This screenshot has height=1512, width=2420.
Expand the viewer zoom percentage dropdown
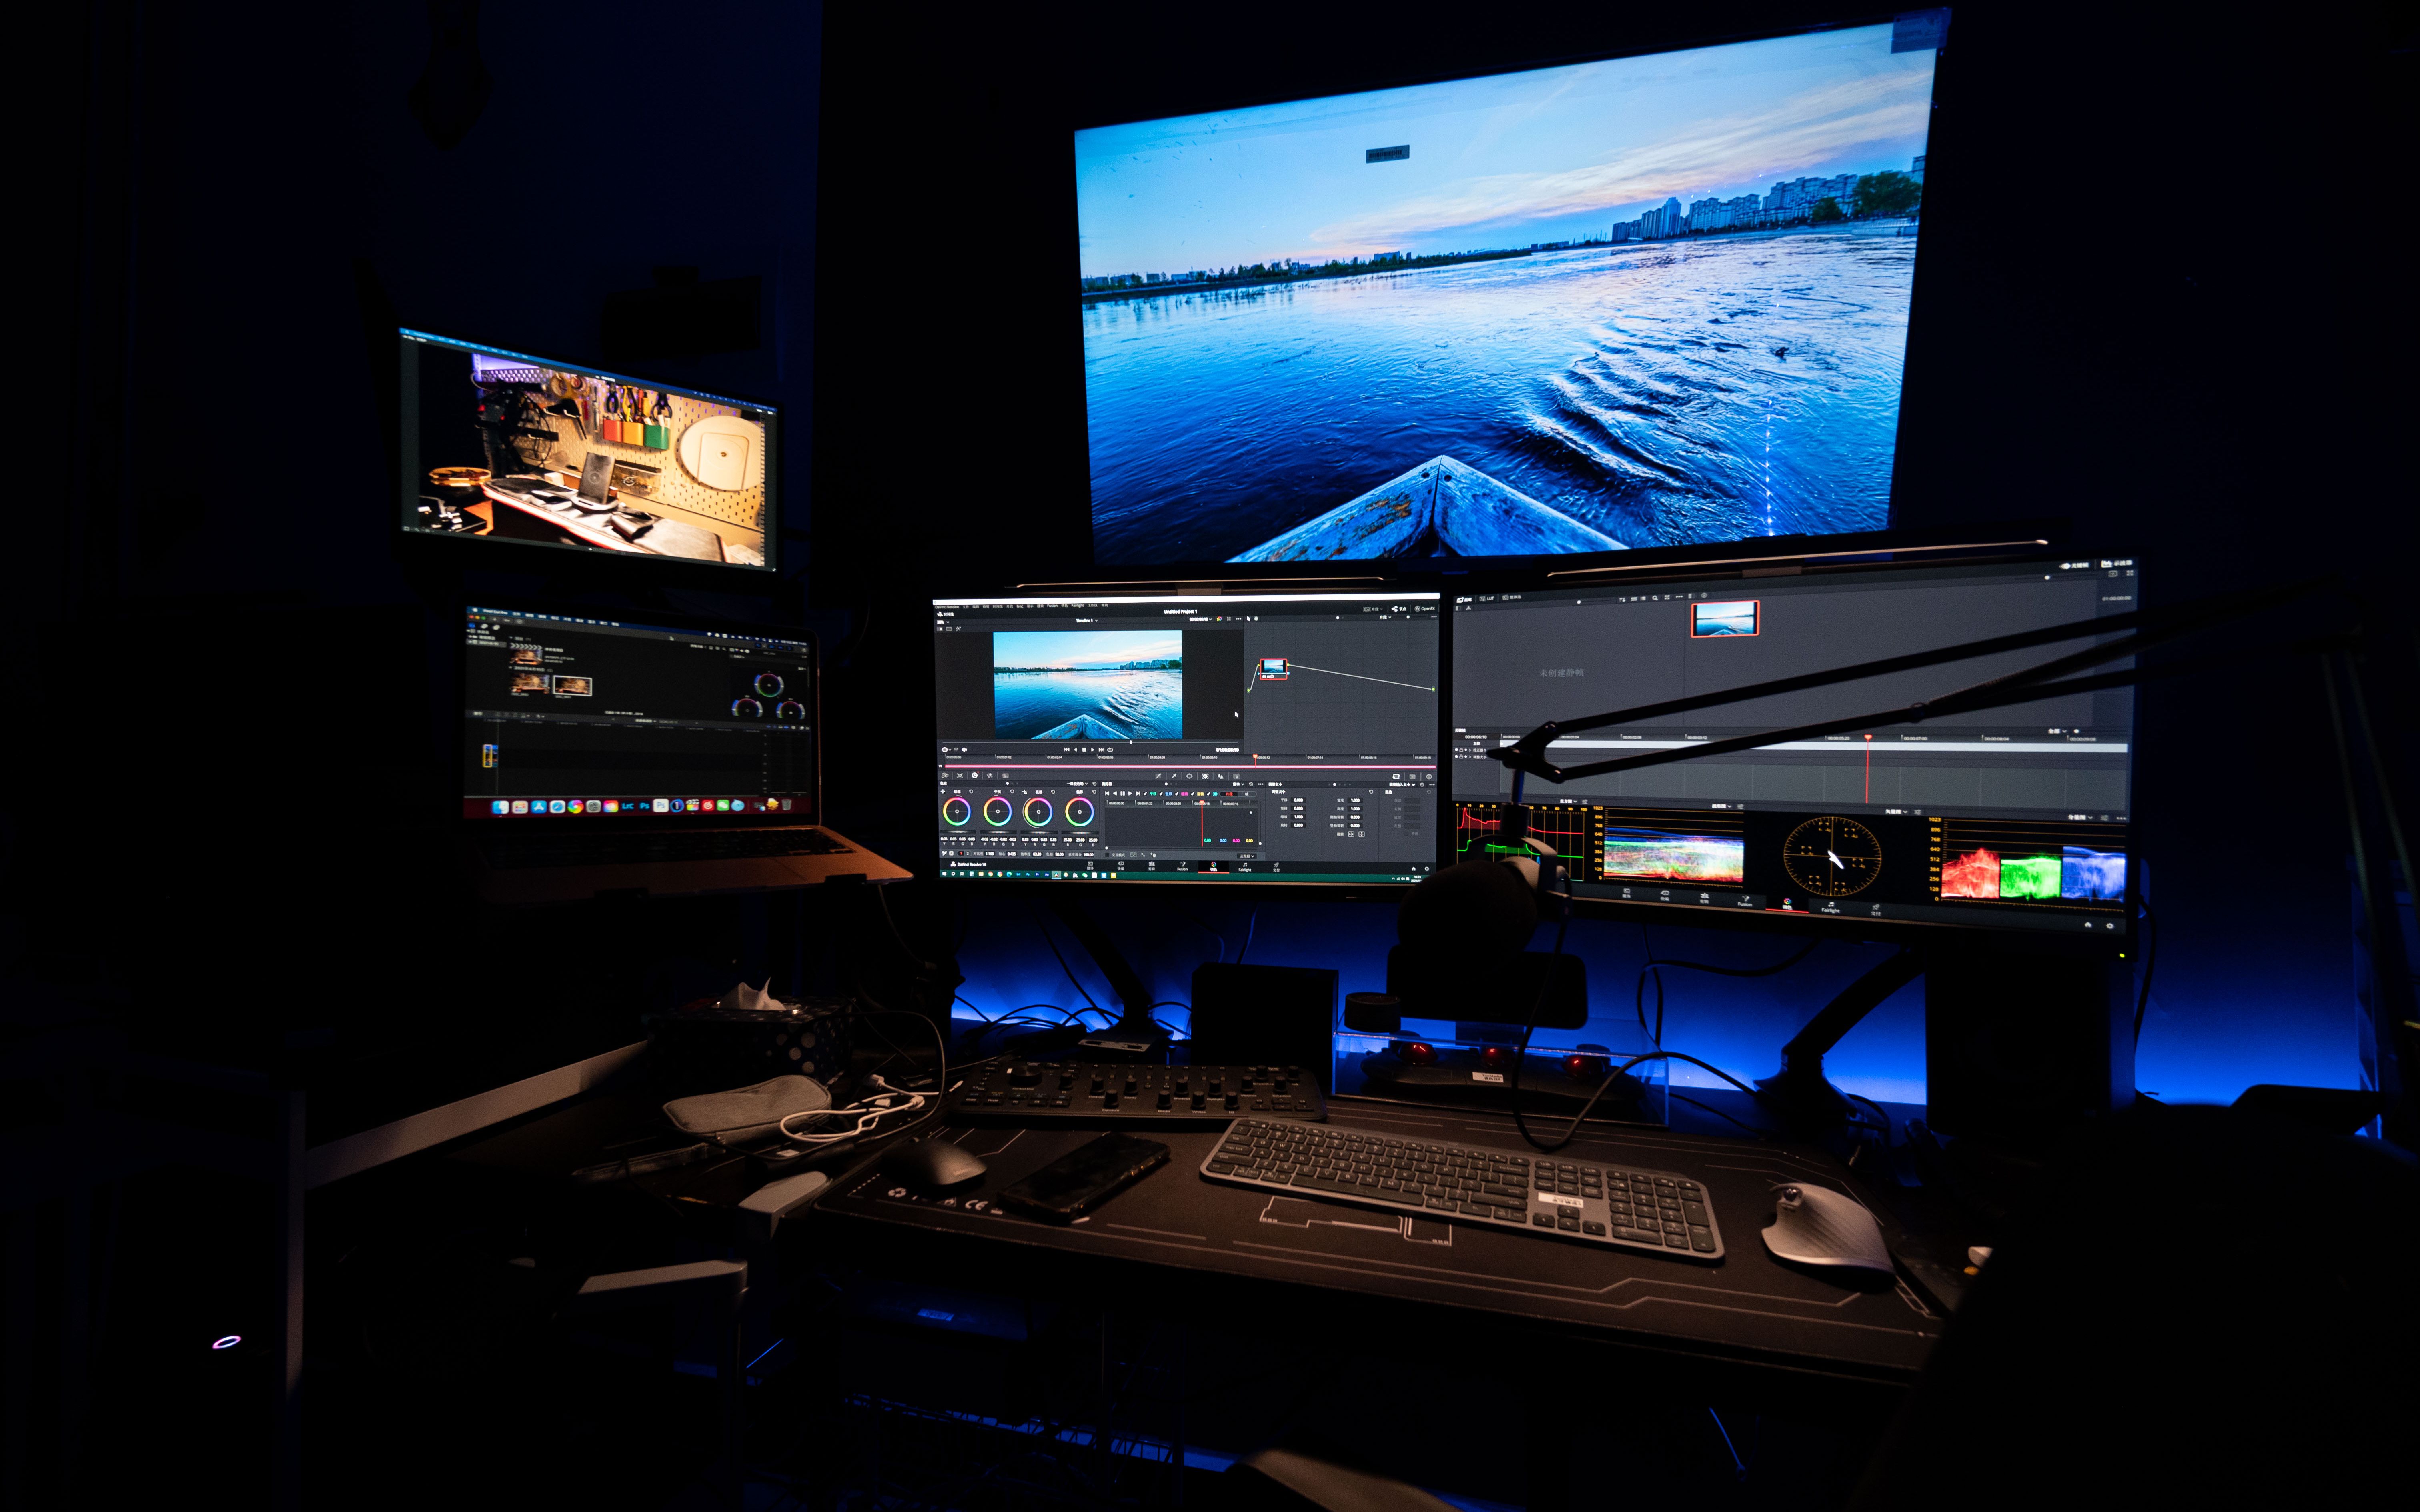click(943, 622)
